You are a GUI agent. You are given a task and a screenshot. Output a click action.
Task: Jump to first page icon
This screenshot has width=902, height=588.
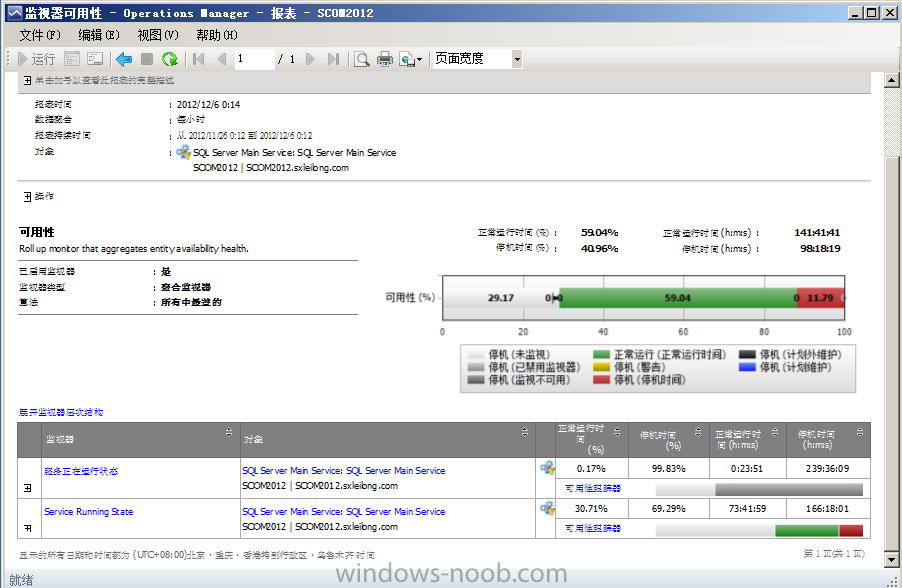(199, 59)
